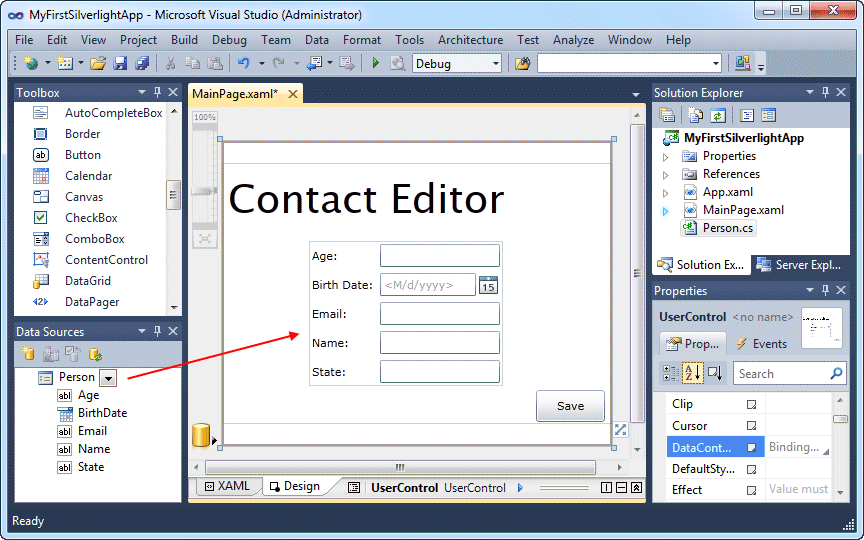Click the Open File folder icon
864x540 pixels.
(98, 63)
